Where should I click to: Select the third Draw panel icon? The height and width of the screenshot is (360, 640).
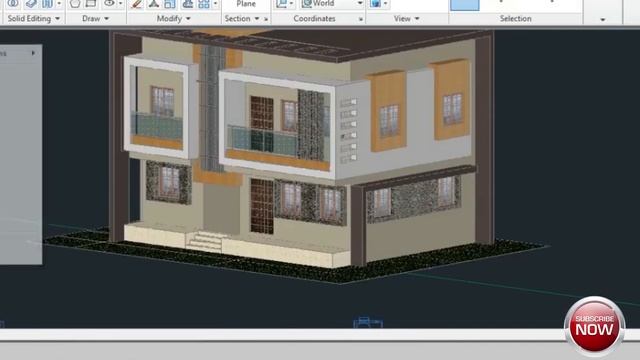tap(109, 4)
